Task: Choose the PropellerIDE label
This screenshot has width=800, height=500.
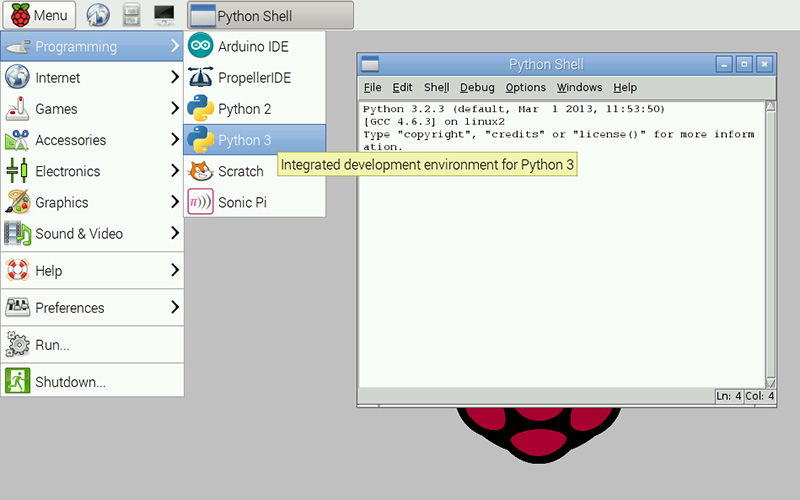Action: pyautogui.click(x=255, y=78)
